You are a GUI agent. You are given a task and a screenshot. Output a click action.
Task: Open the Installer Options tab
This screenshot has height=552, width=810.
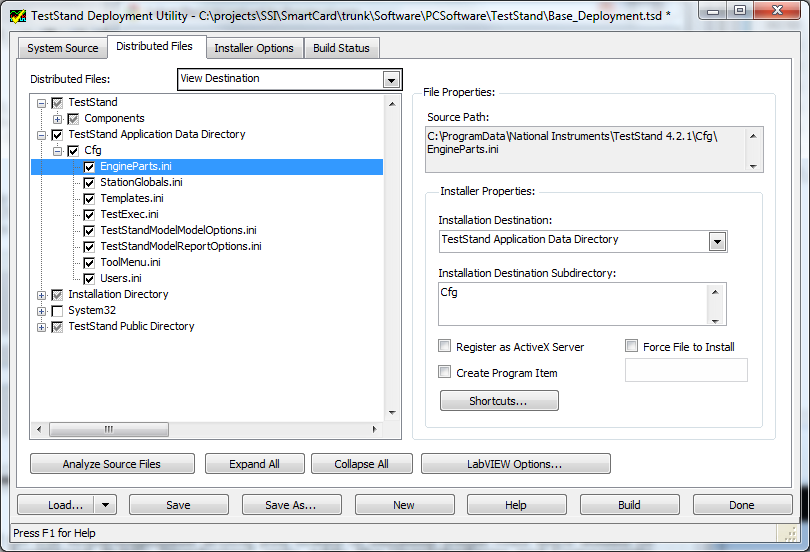[254, 48]
